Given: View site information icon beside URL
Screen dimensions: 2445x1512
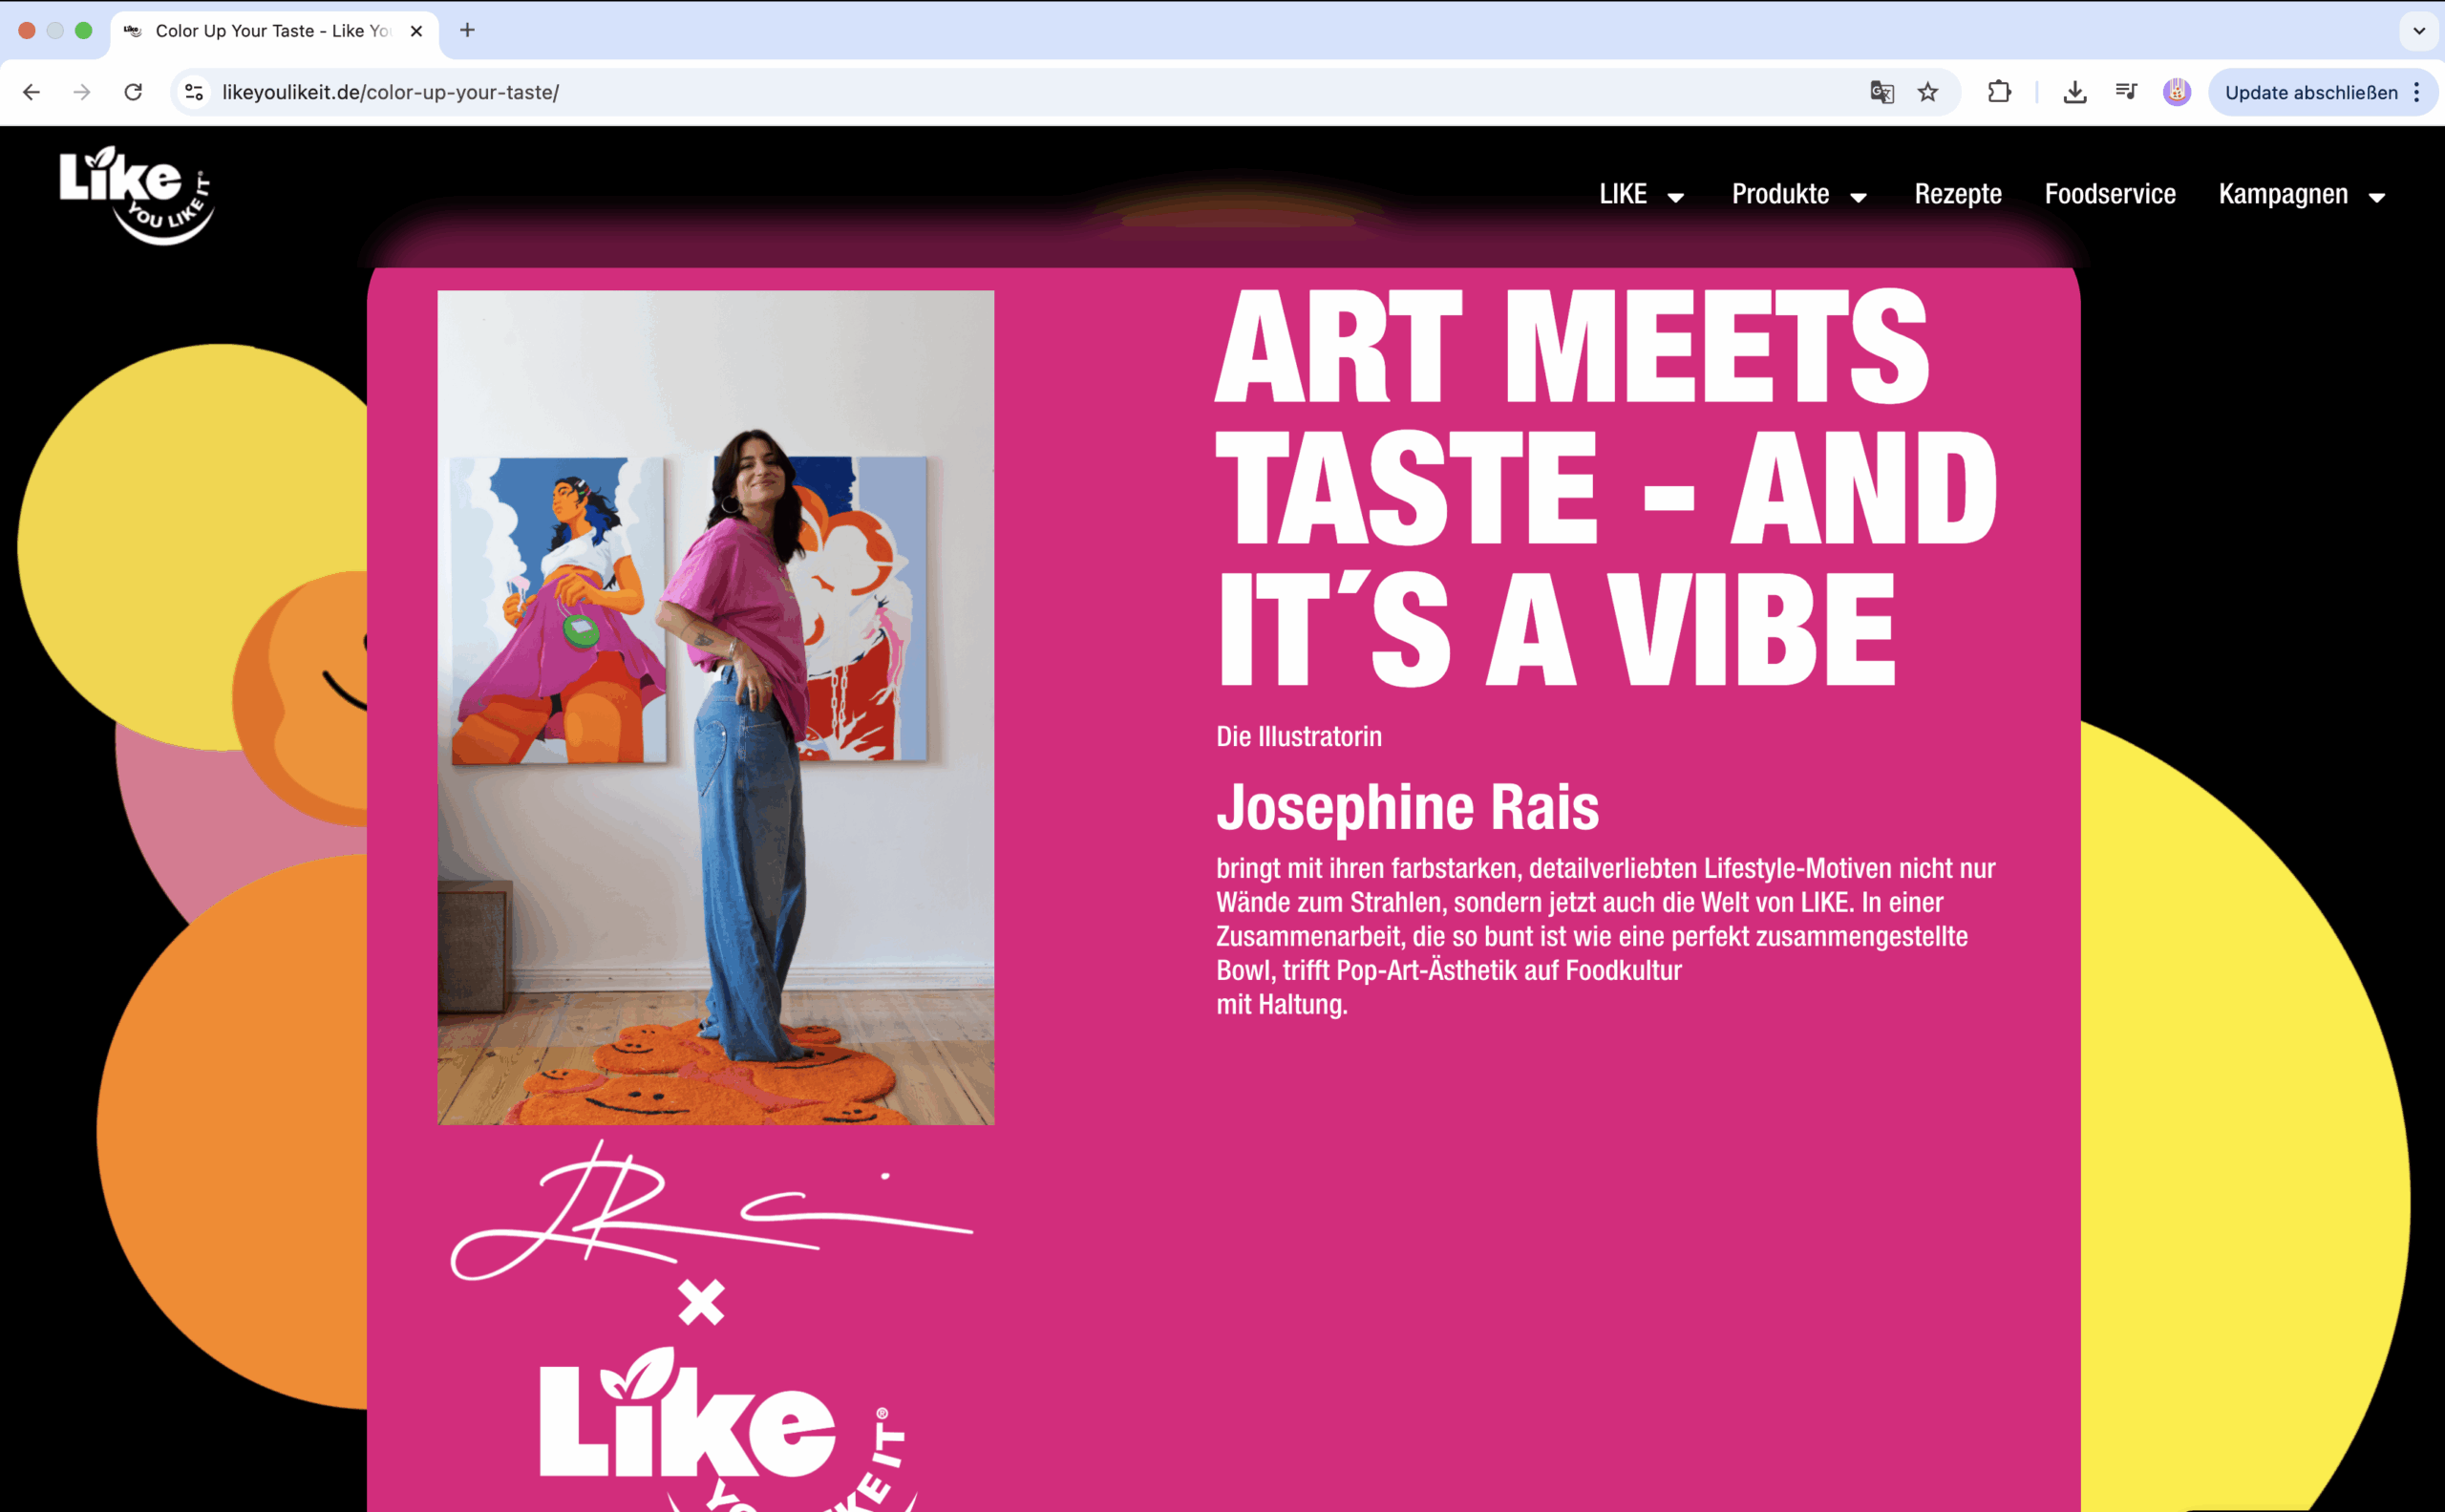Looking at the screenshot, I should pos(195,92).
